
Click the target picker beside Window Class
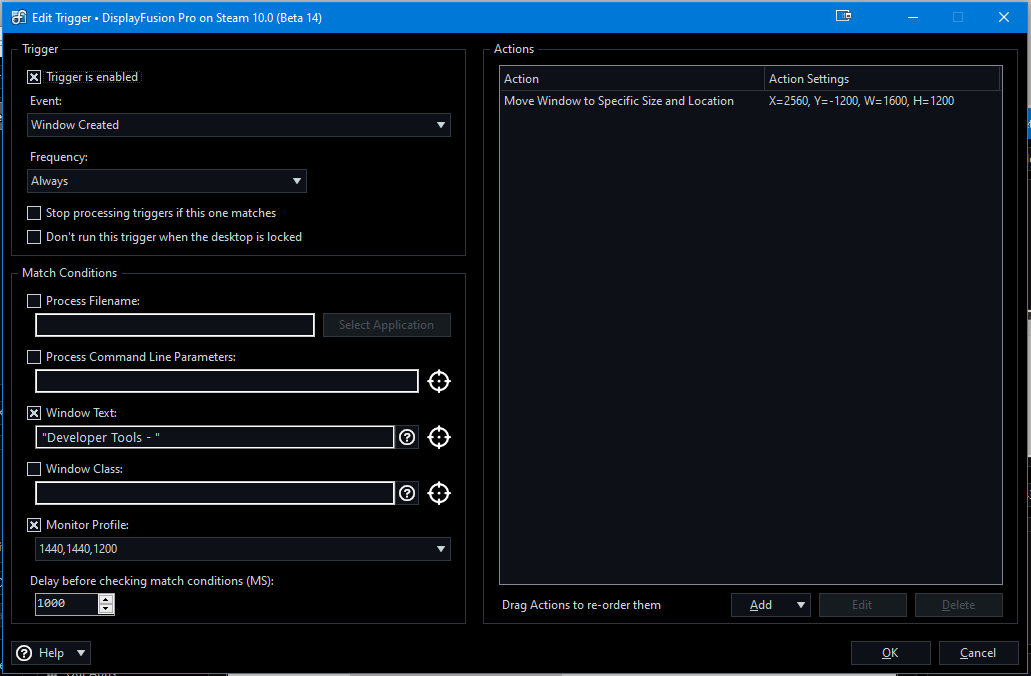pos(438,493)
